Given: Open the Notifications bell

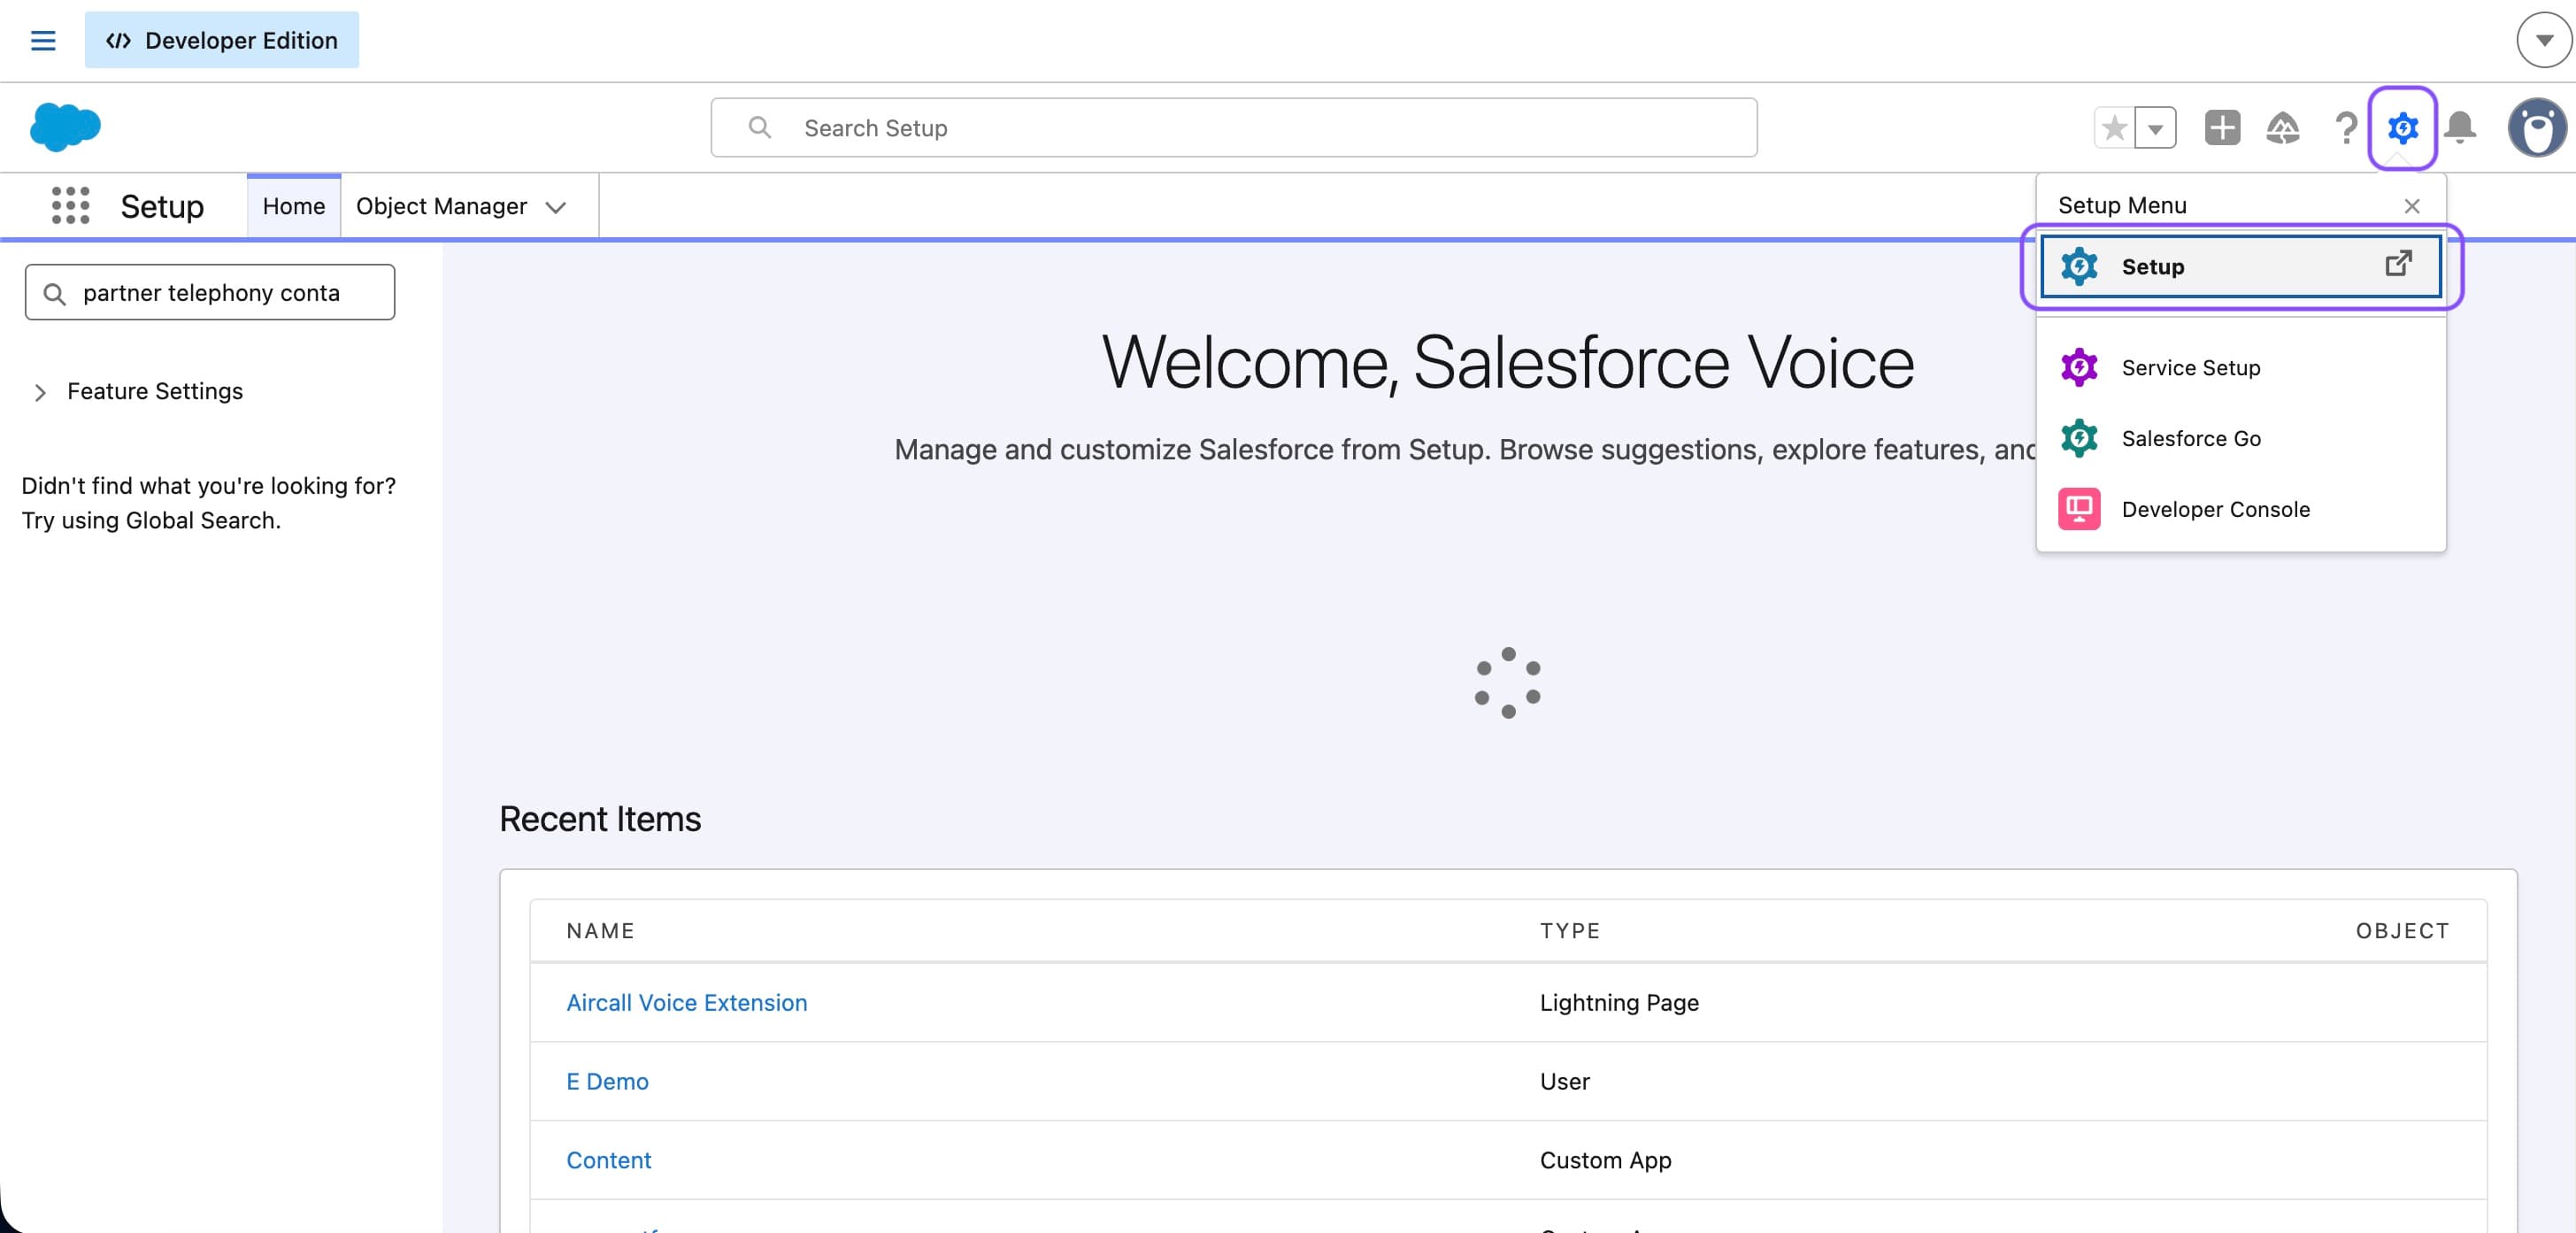Looking at the screenshot, I should pos(2460,128).
